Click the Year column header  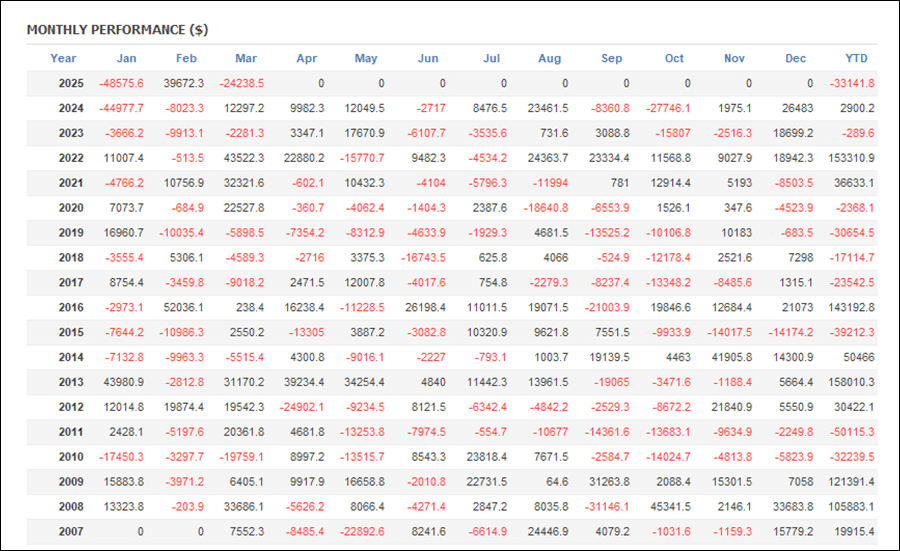[x=63, y=58]
